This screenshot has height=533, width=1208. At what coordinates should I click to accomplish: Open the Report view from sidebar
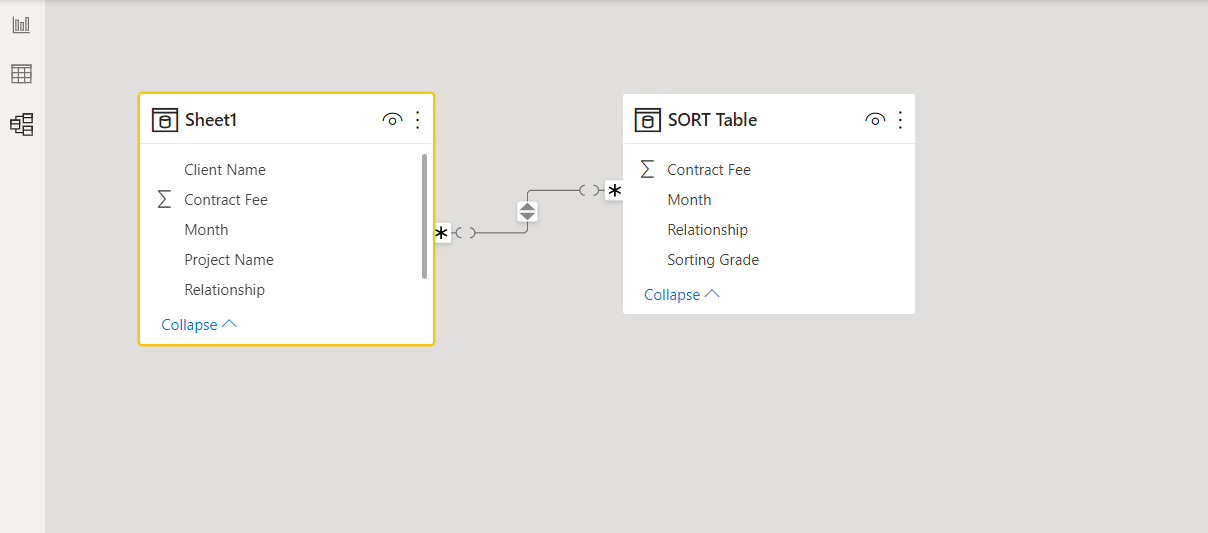(21, 24)
